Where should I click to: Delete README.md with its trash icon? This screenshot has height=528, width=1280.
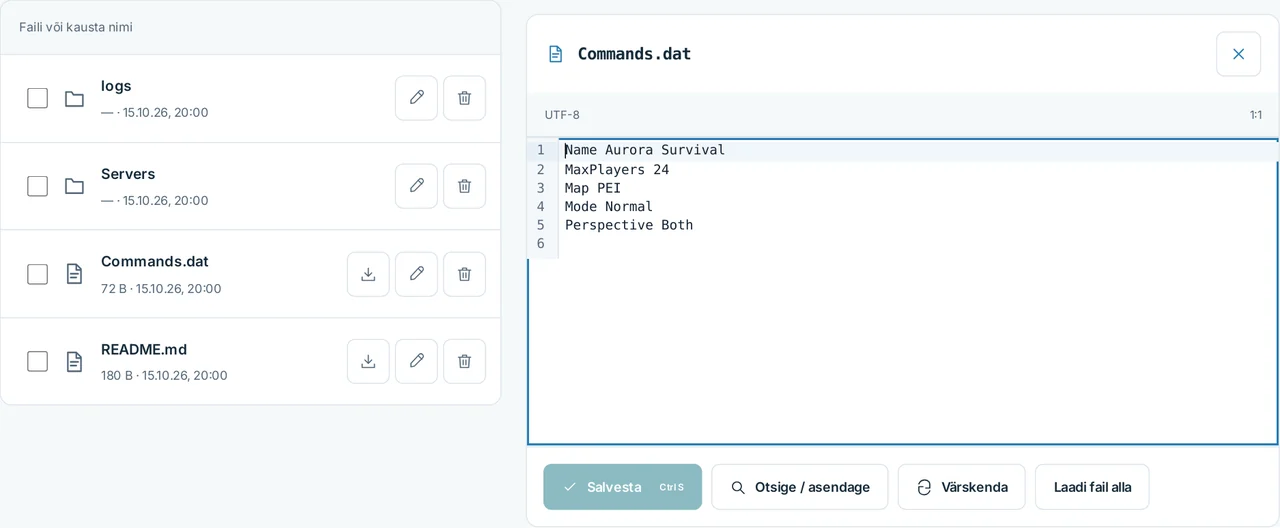pyautogui.click(x=464, y=361)
